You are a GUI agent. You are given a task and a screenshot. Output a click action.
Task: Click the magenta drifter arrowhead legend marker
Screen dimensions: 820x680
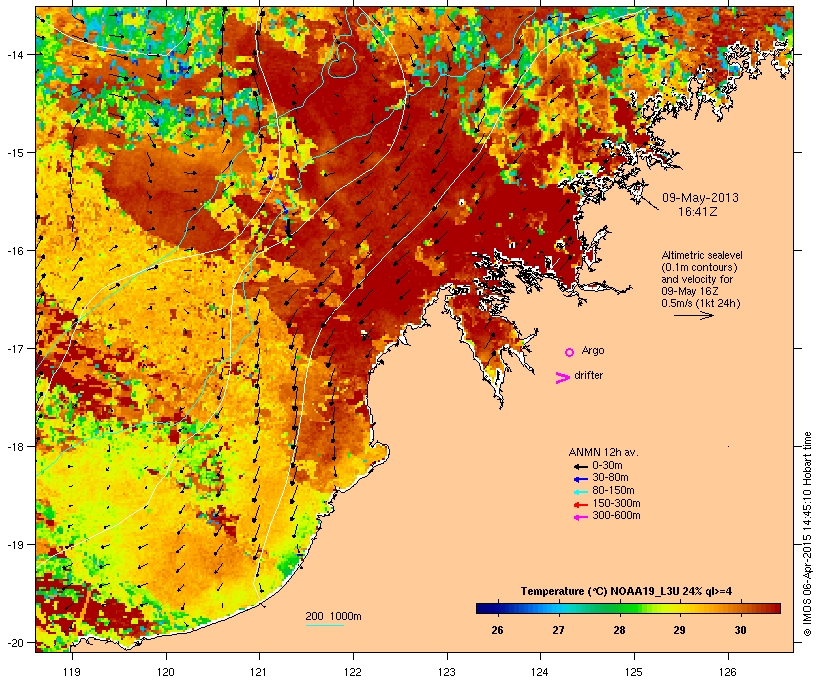coord(562,378)
